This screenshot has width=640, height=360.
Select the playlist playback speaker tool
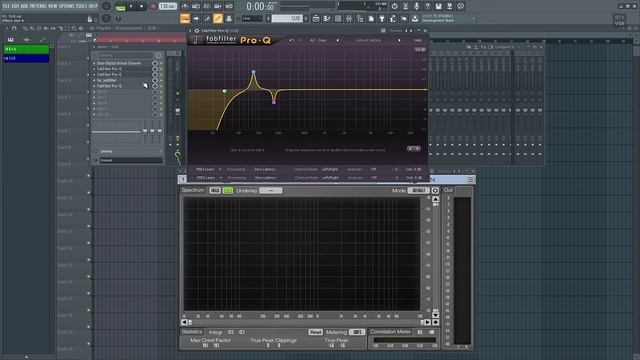point(81,29)
